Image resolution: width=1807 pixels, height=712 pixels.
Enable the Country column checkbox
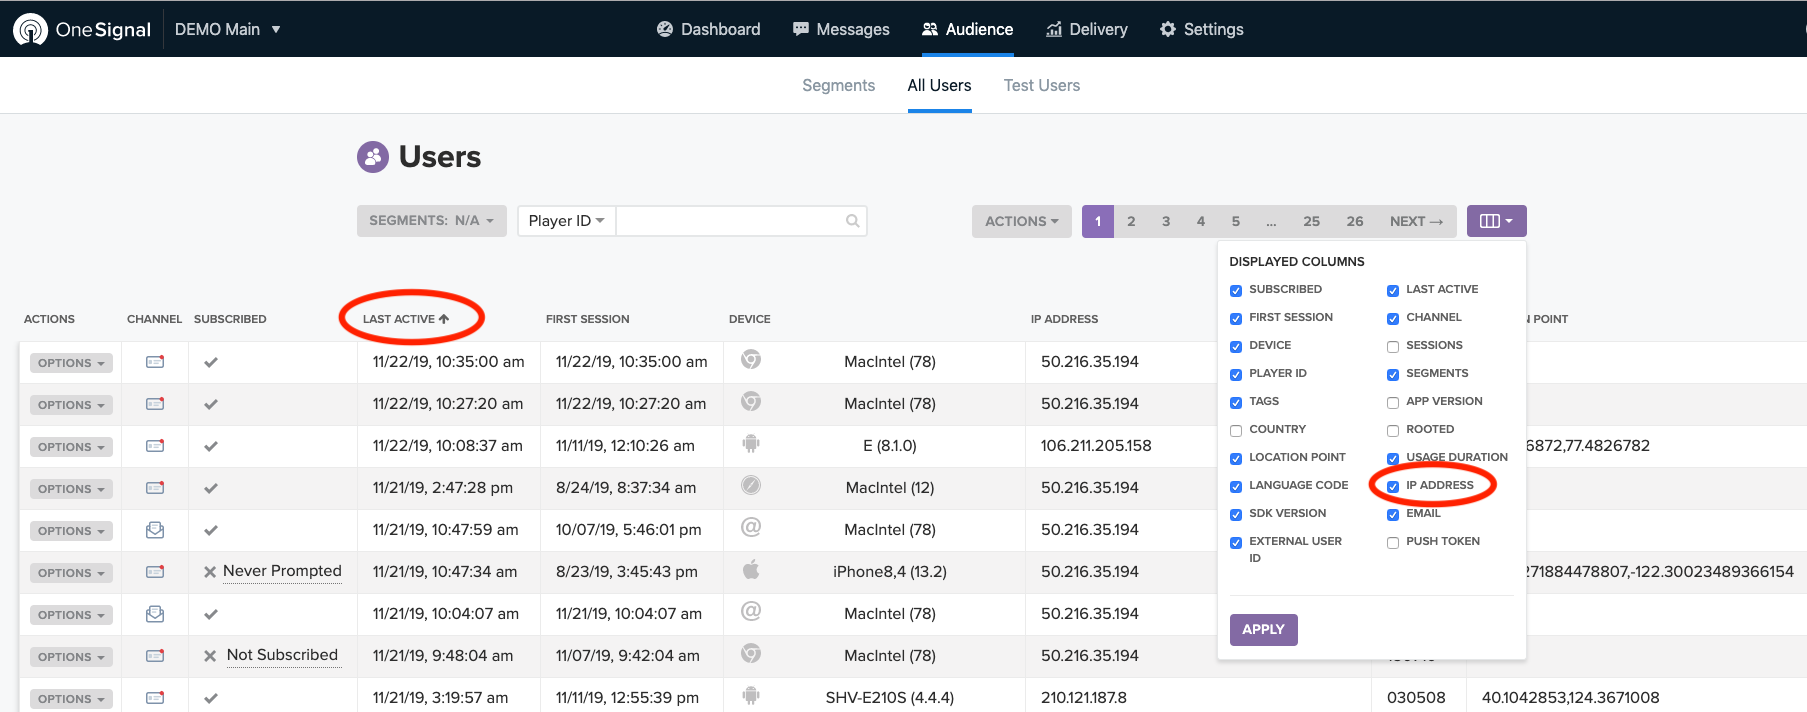pos(1236,430)
